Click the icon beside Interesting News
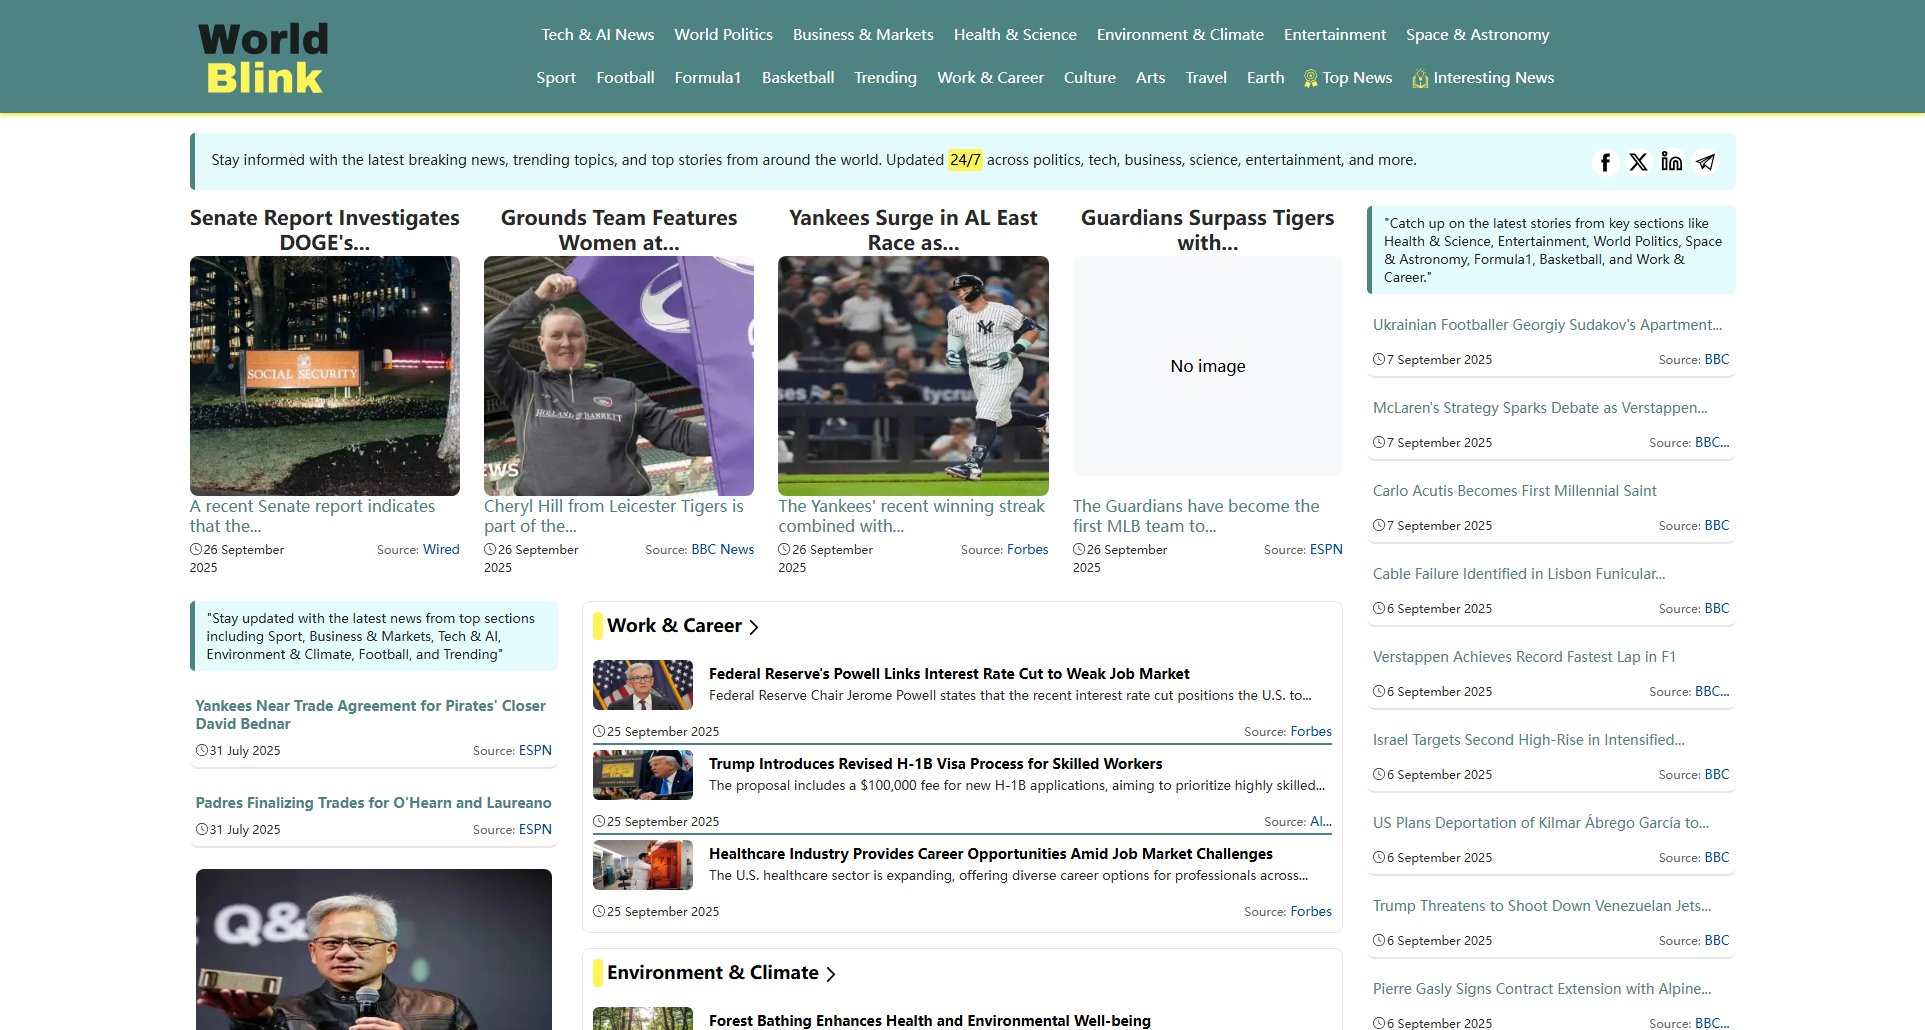The image size is (1925, 1030). pos(1420,78)
